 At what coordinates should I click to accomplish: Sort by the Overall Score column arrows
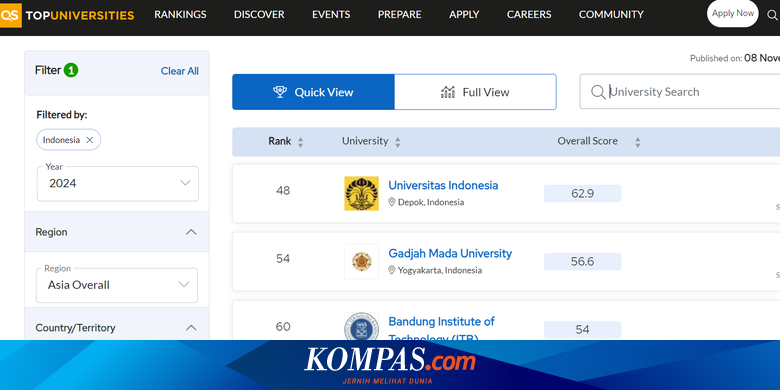click(638, 142)
